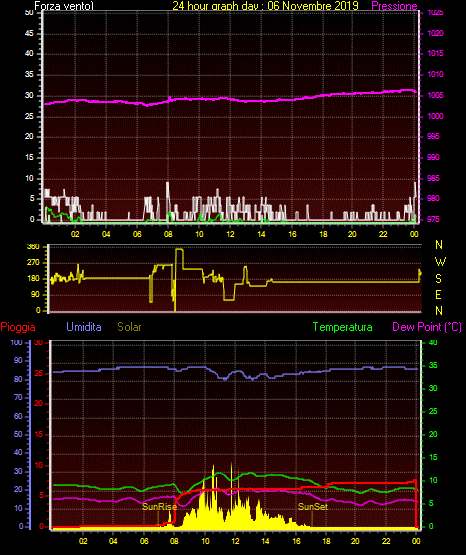Click the white wind gust spike near 08 hours
466x555 pixels.
(x=168, y=200)
